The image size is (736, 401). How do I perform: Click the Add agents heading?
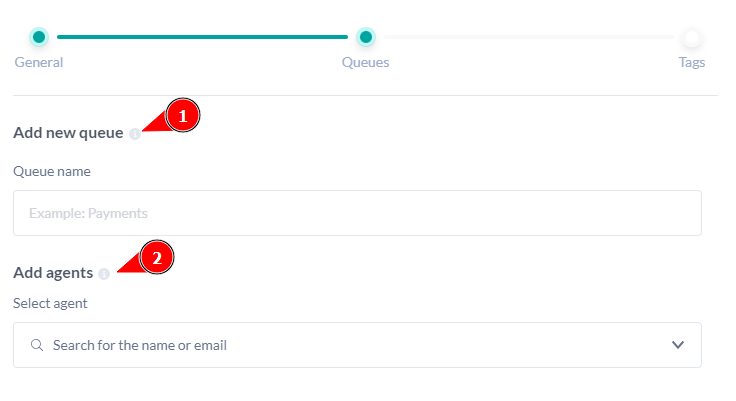pyautogui.click(x=53, y=273)
